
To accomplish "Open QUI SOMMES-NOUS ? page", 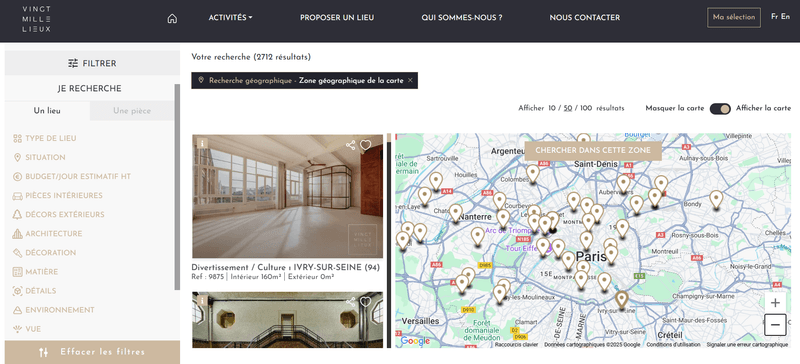I will [x=462, y=18].
